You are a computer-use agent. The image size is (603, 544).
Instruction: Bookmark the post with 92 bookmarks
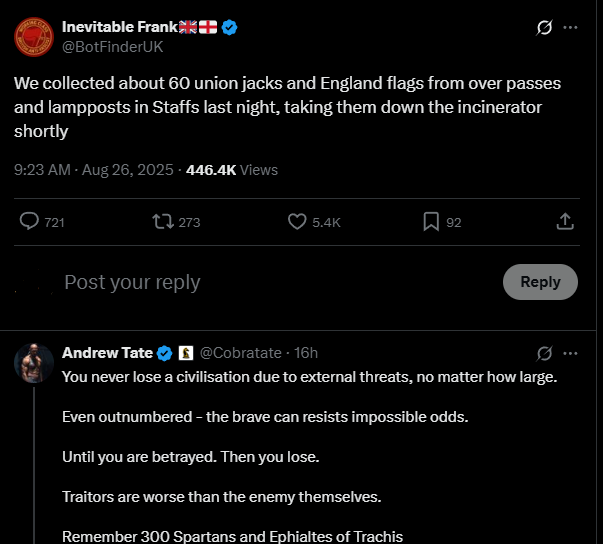[x=431, y=221]
